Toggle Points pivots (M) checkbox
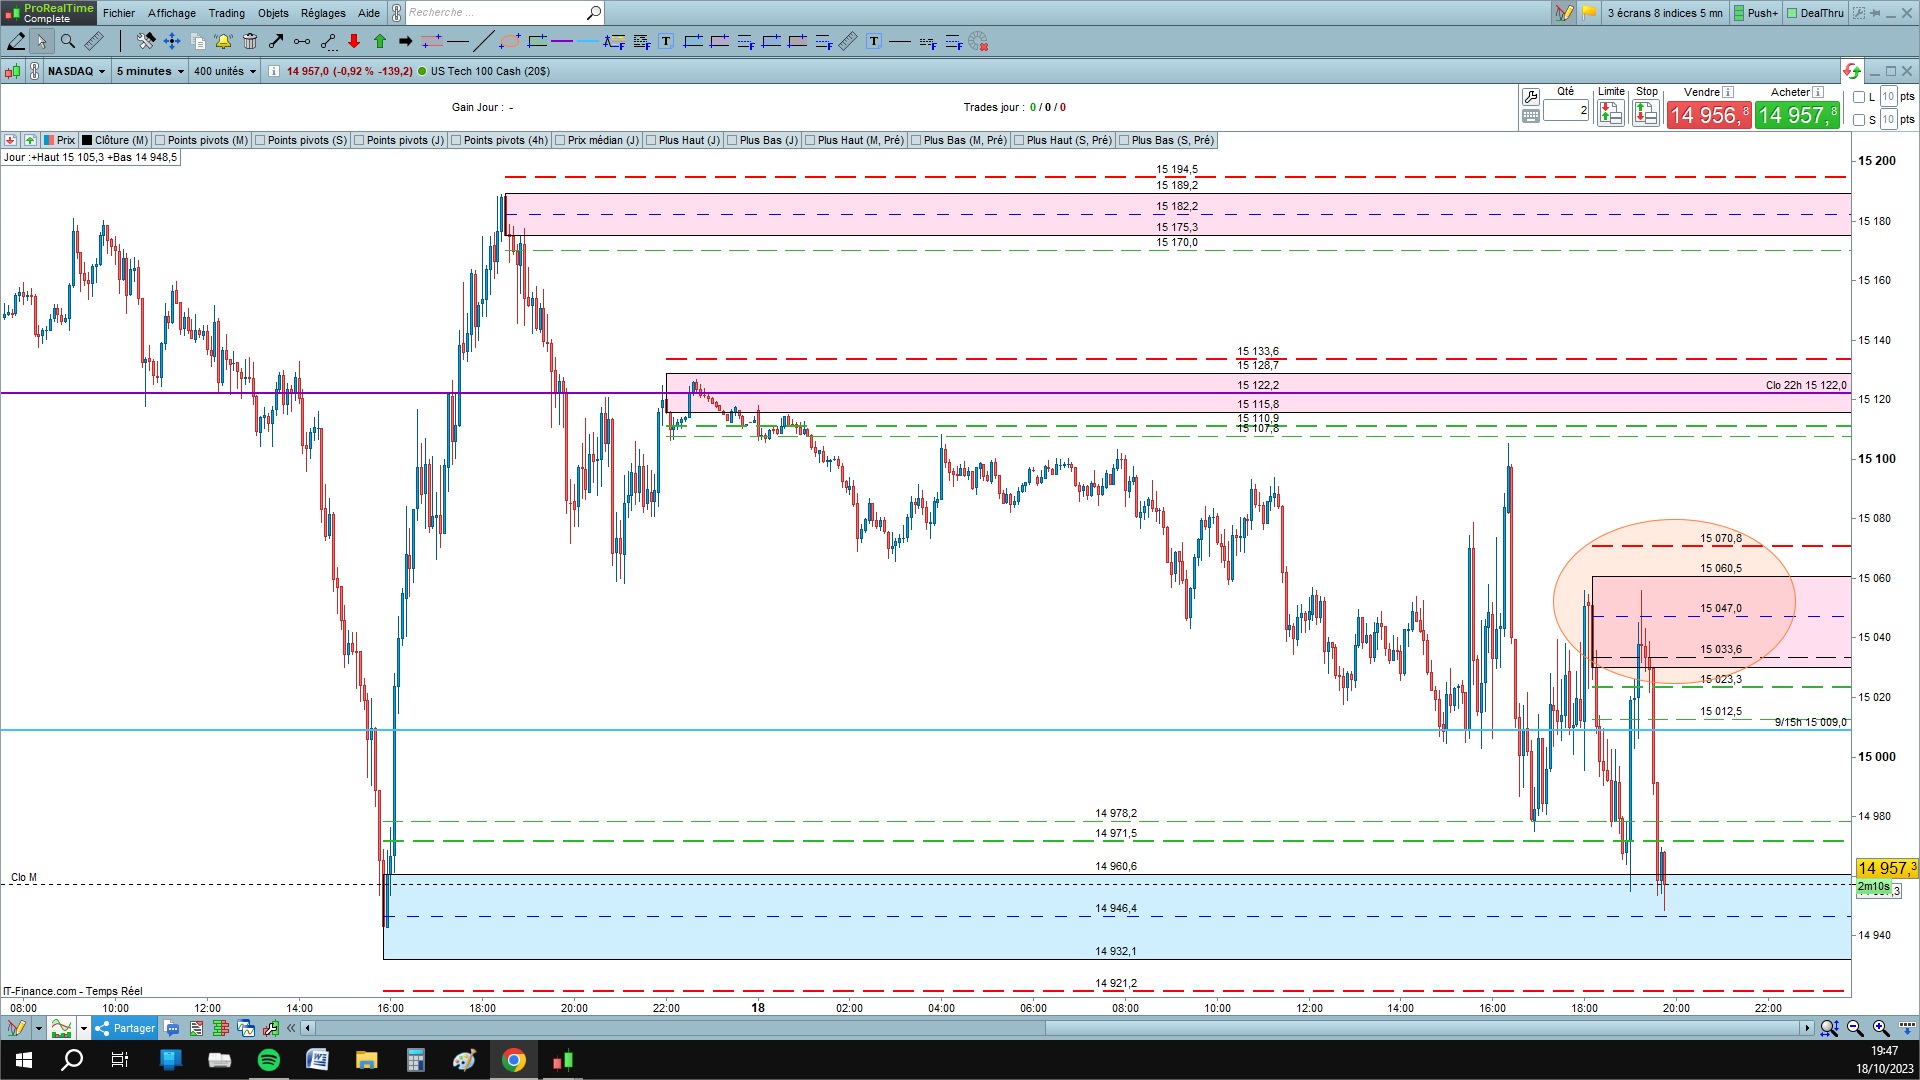 tap(160, 140)
